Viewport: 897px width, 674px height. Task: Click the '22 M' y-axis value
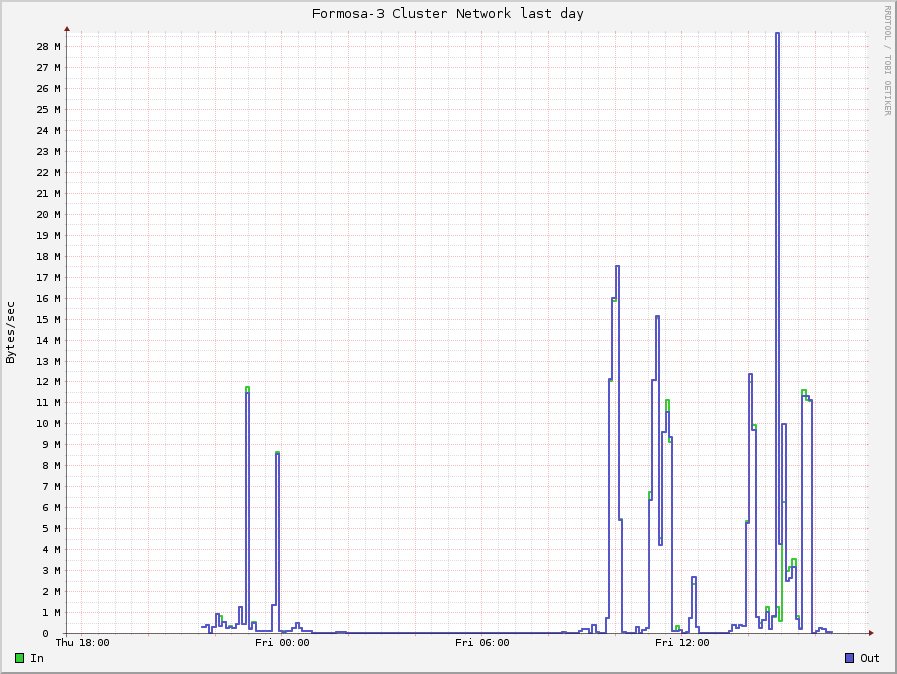click(x=48, y=172)
